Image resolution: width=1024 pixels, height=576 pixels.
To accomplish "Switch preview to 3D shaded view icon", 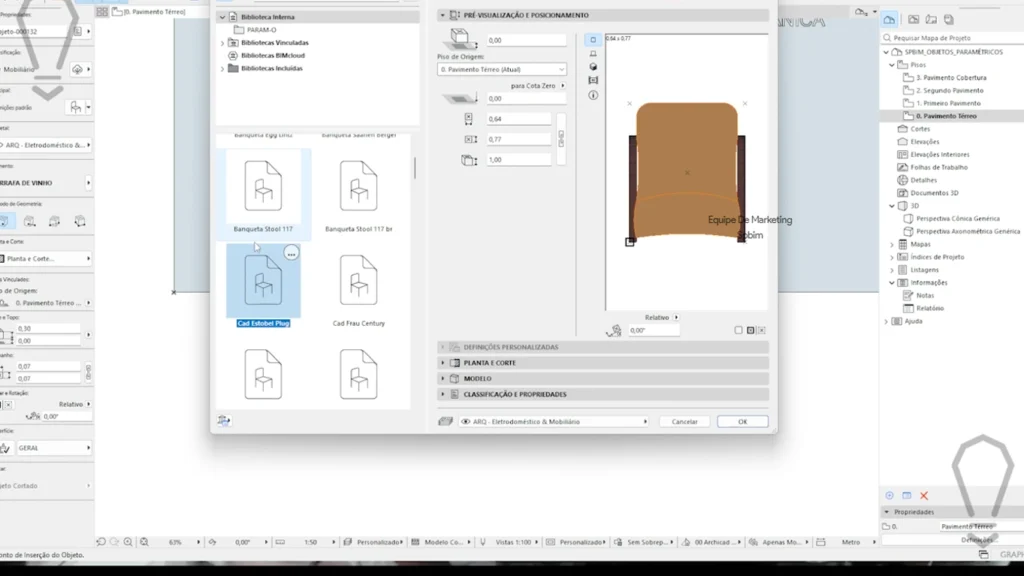I will pyautogui.click(x=593, y=67).
